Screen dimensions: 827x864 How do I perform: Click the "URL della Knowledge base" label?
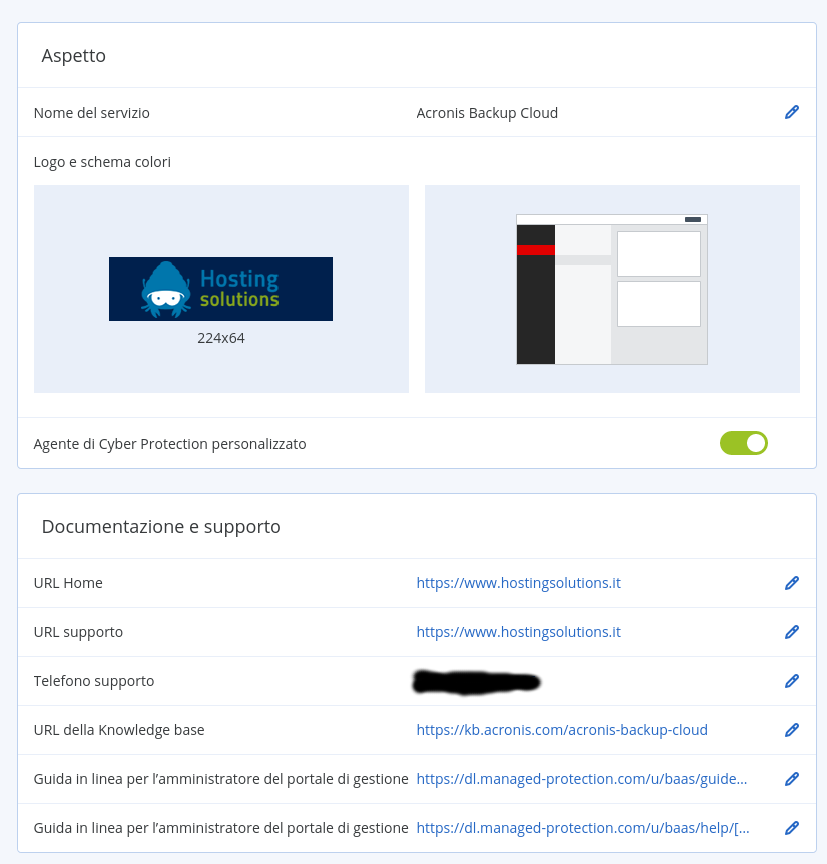119,730
